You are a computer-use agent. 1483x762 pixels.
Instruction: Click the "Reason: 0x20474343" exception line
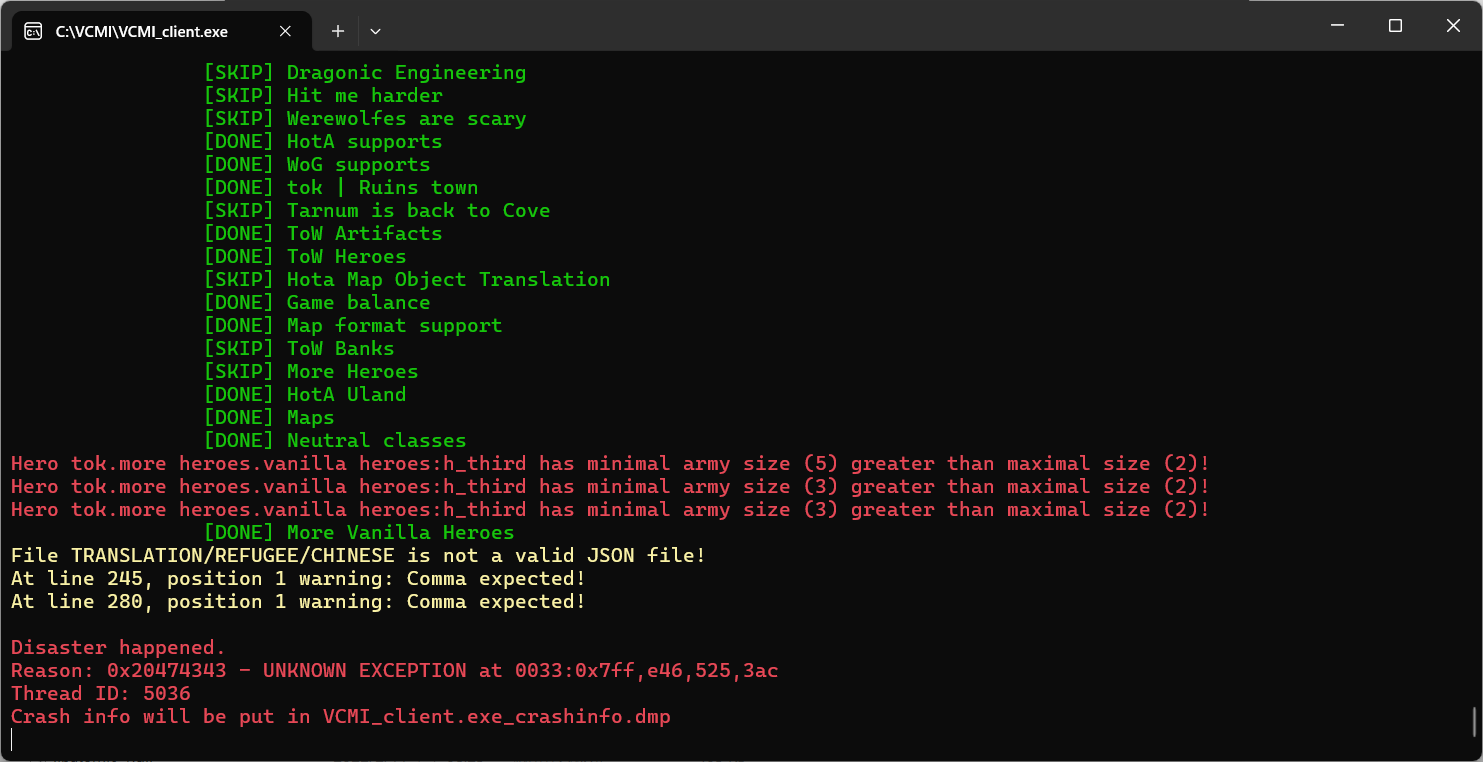pyautogui.click(x=395, y=671)
